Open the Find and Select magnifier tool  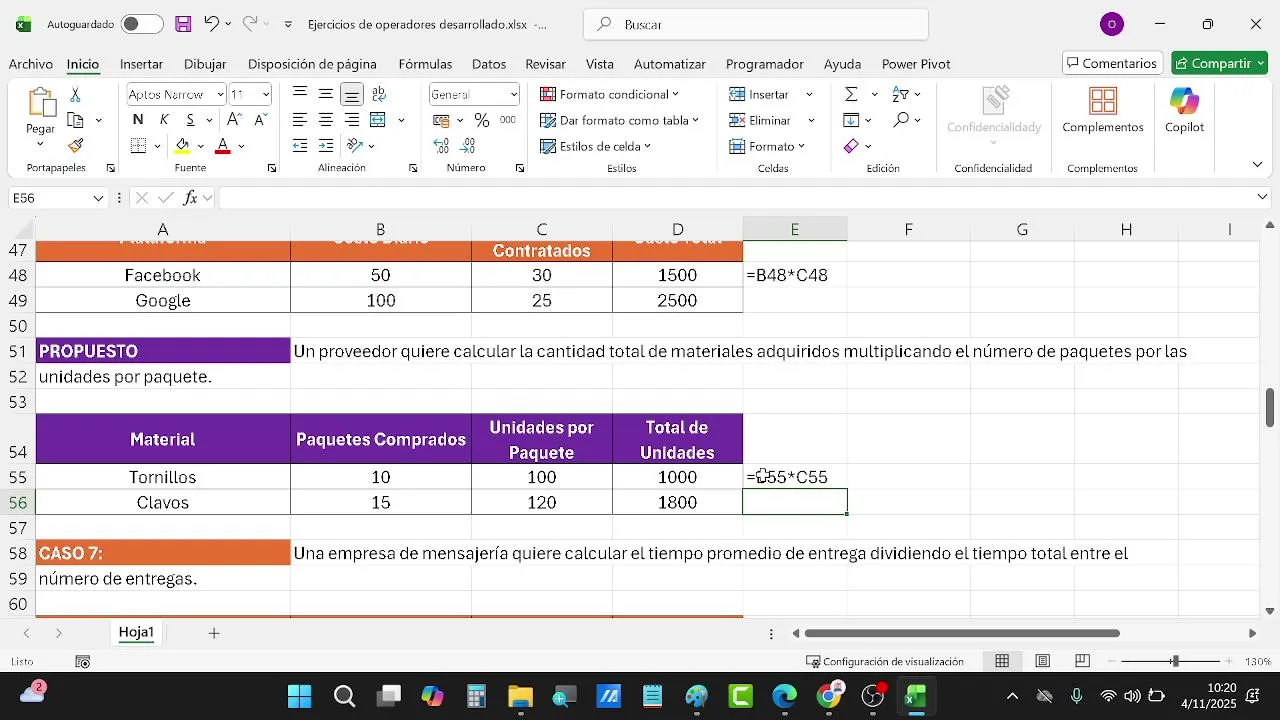coord(901,120)
